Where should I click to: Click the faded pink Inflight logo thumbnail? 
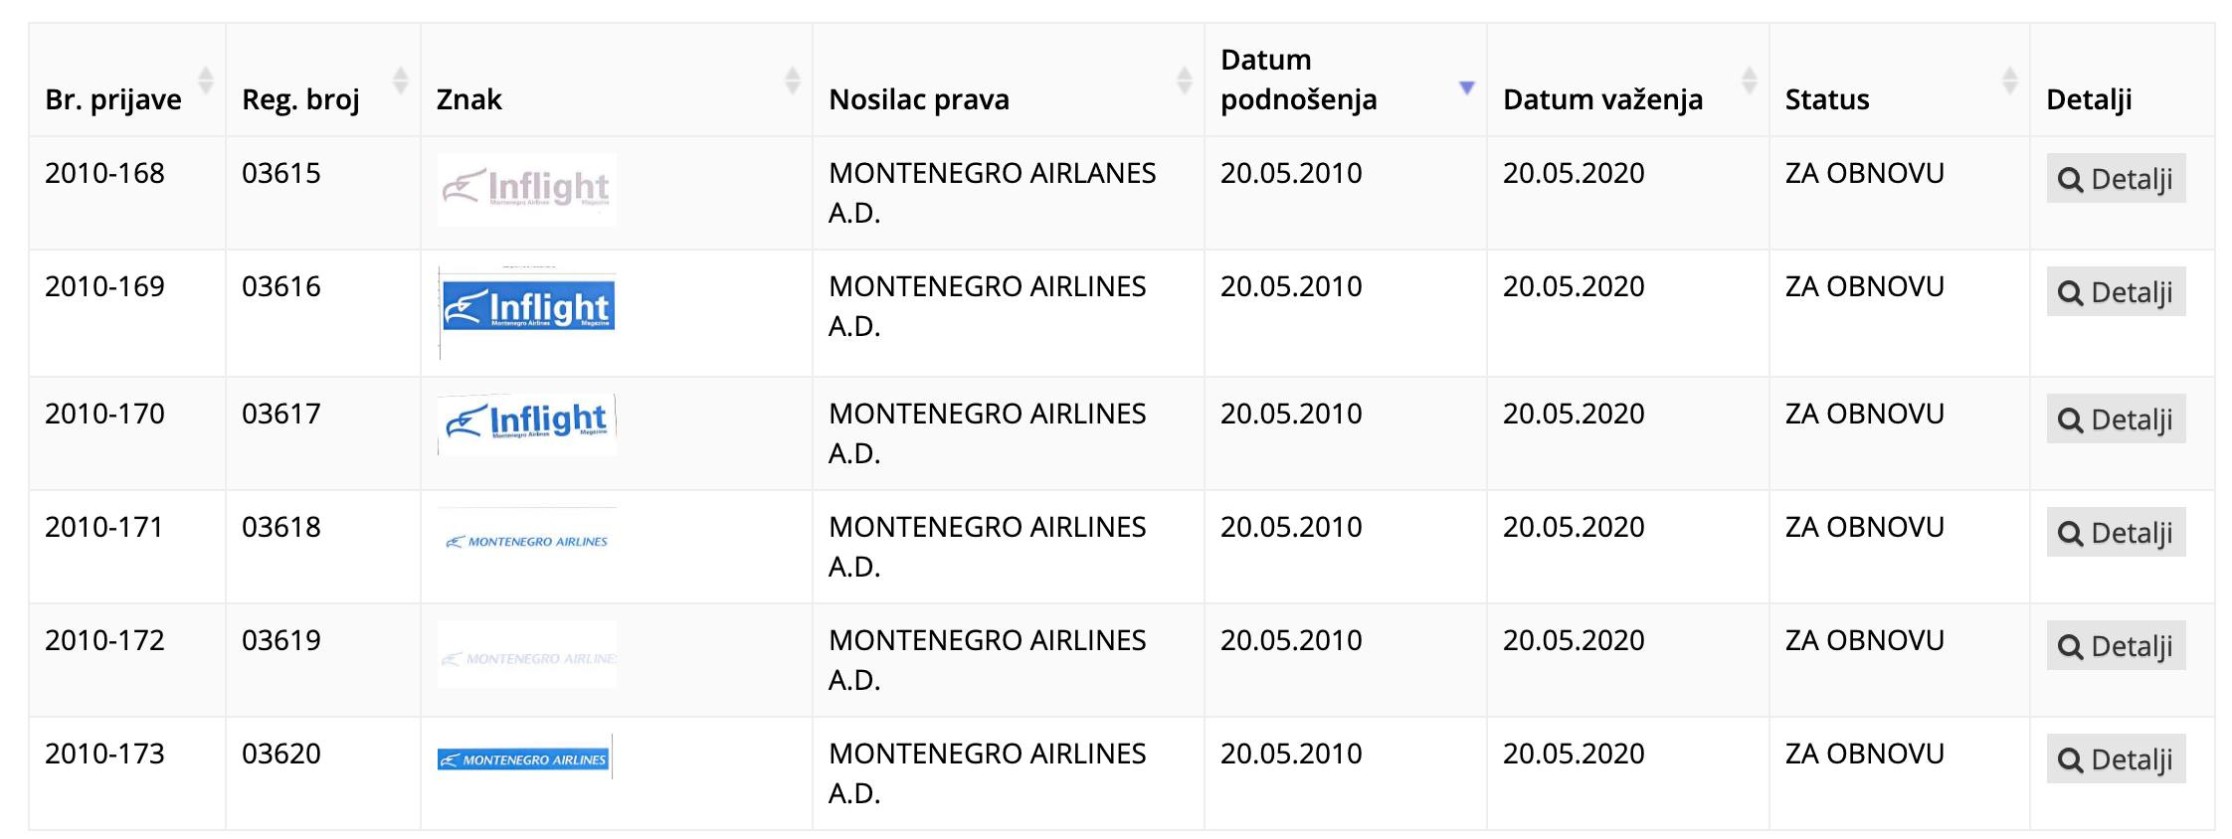point(527,189)
